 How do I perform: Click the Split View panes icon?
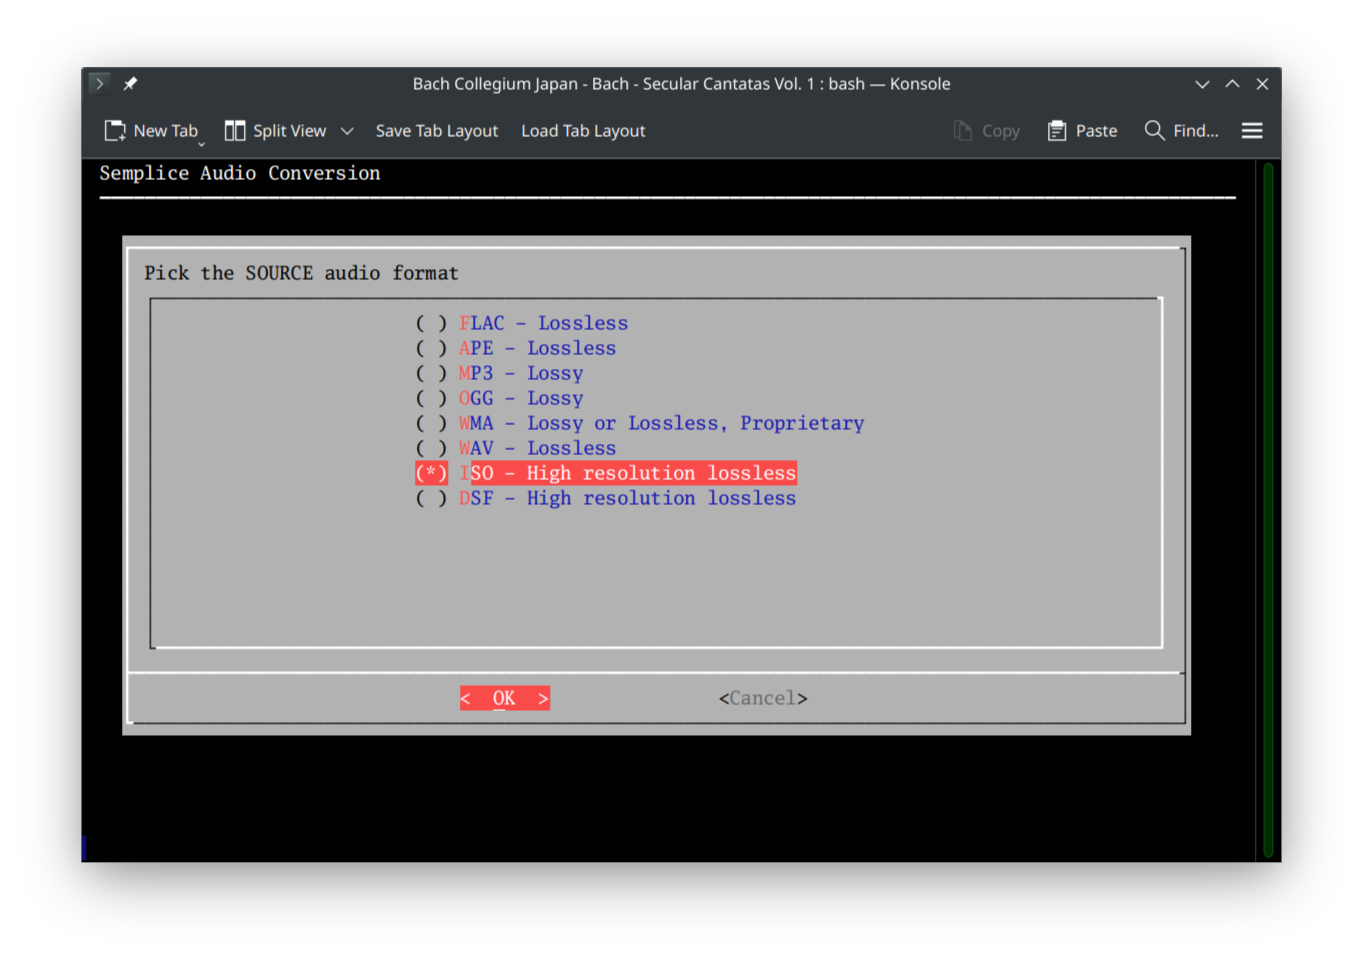(x=234, y=130)
